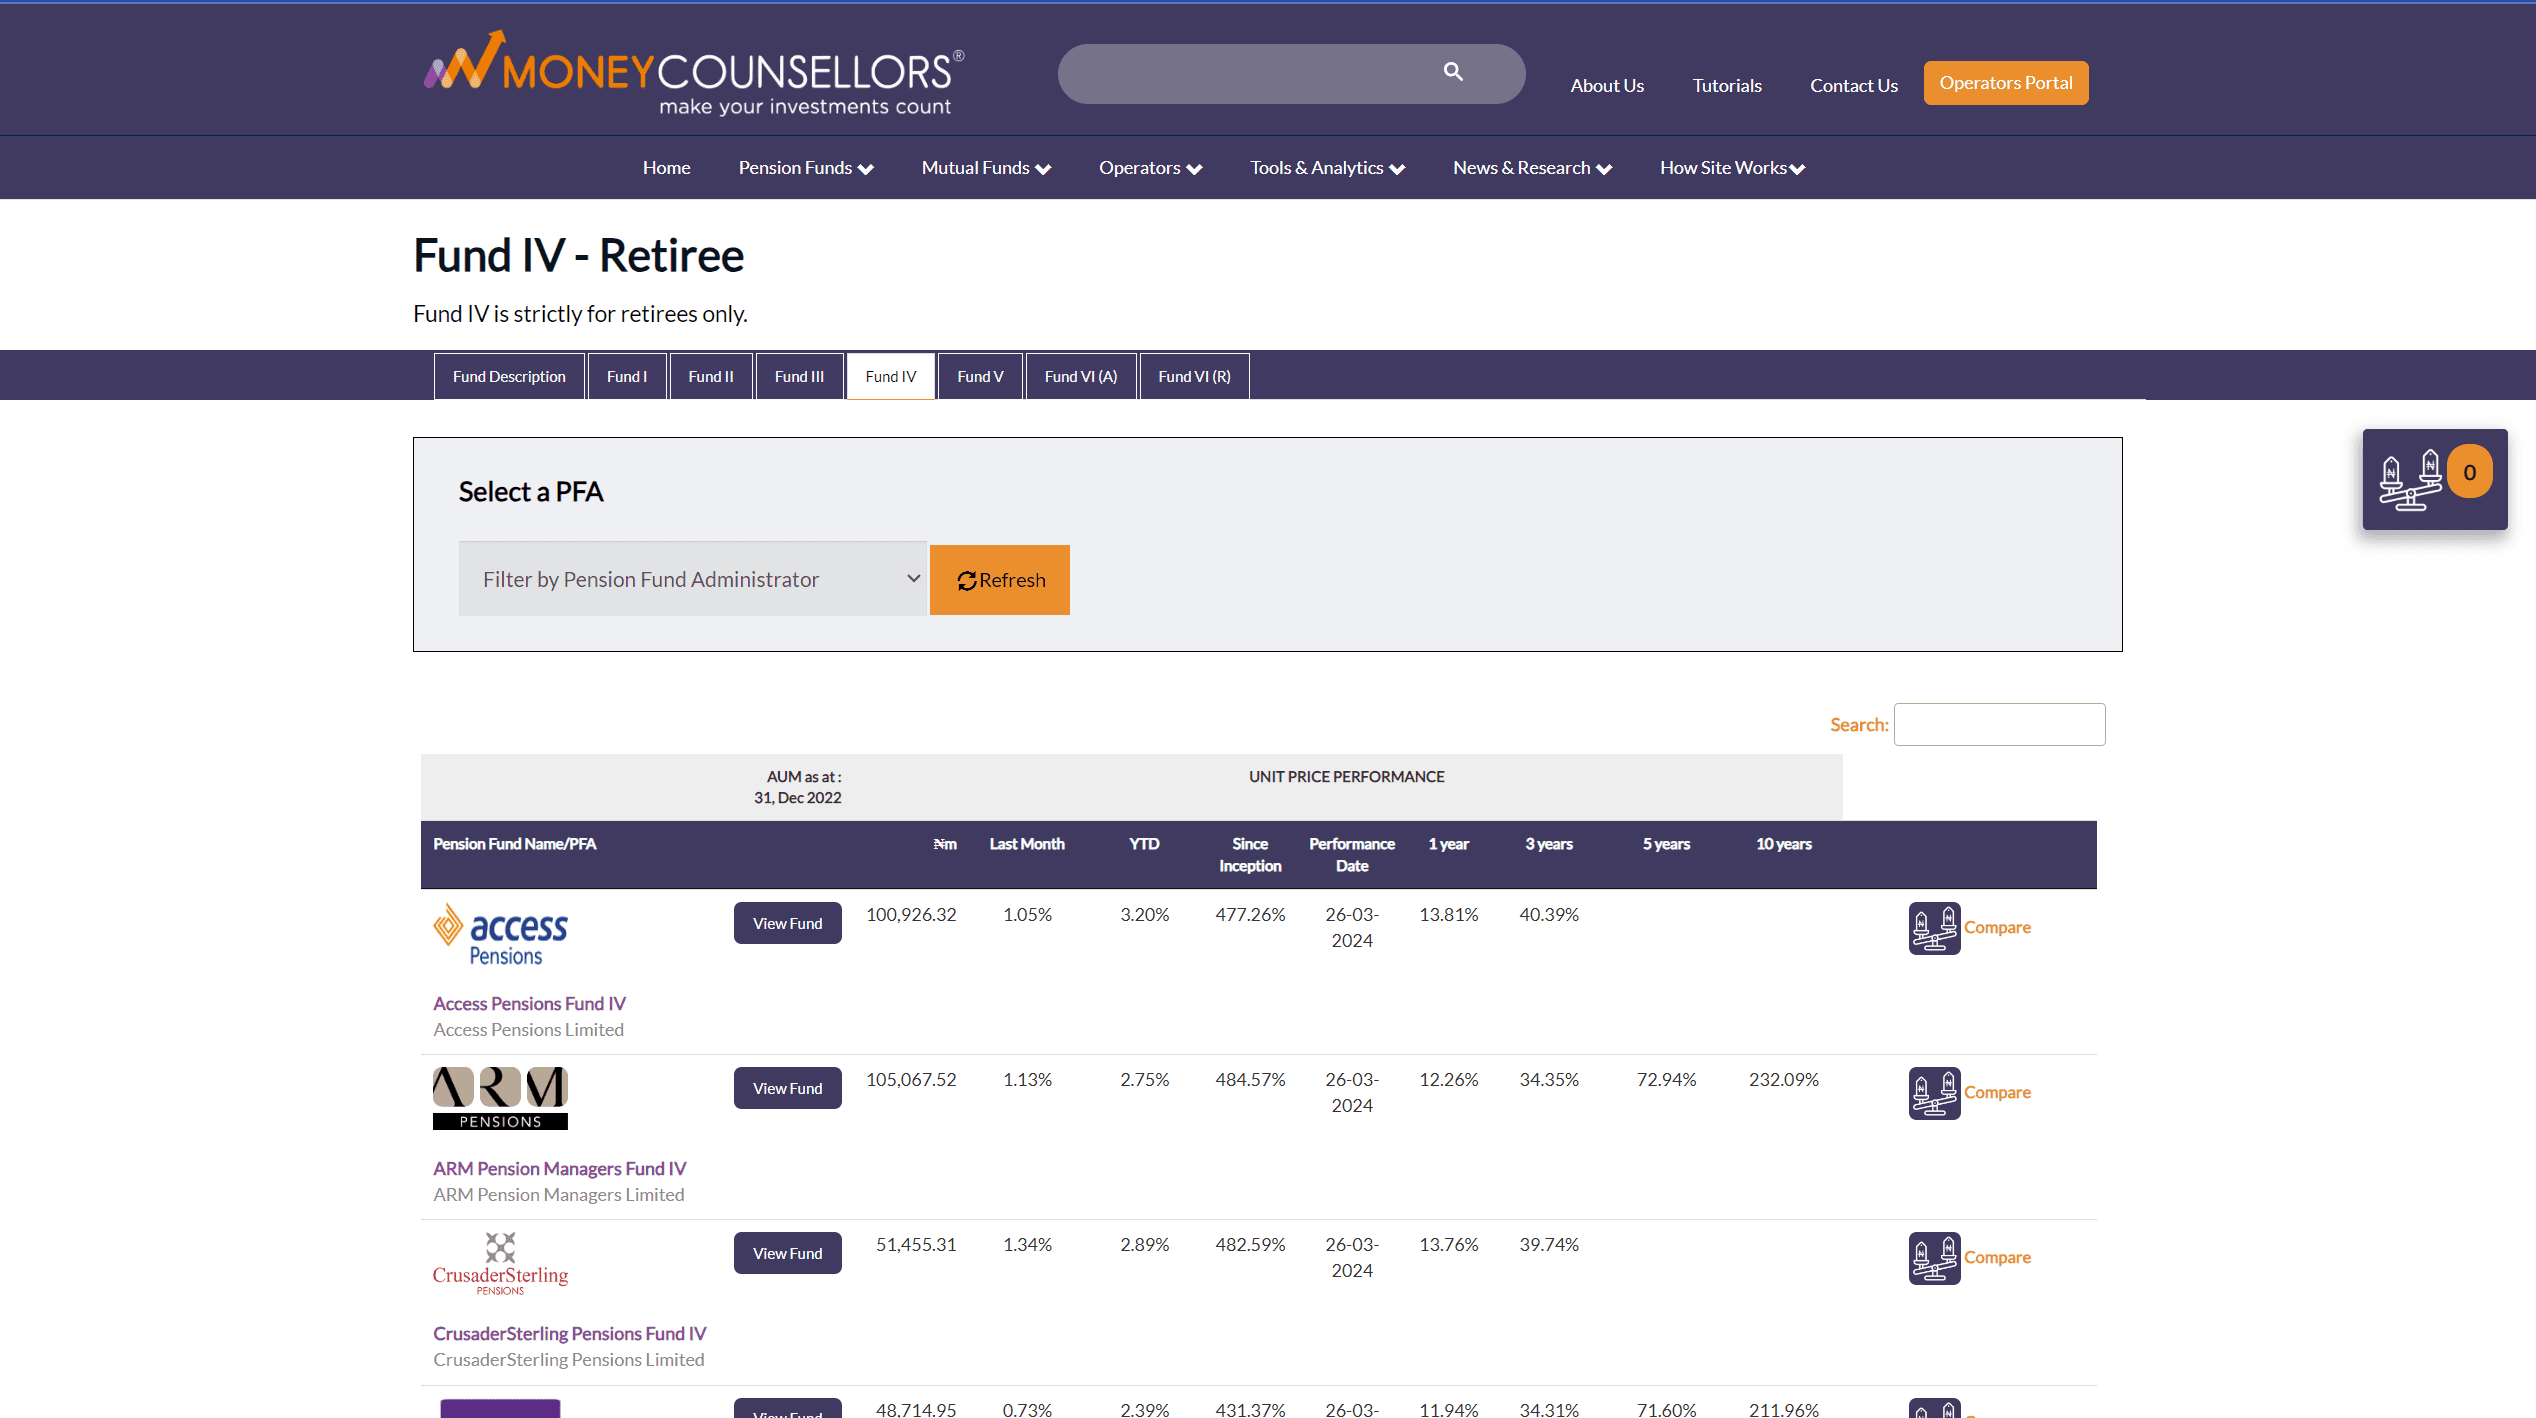The image size is (2536, 1418).
Task: Click Compare link for ARM Pension
Action: point(1997,1092)
